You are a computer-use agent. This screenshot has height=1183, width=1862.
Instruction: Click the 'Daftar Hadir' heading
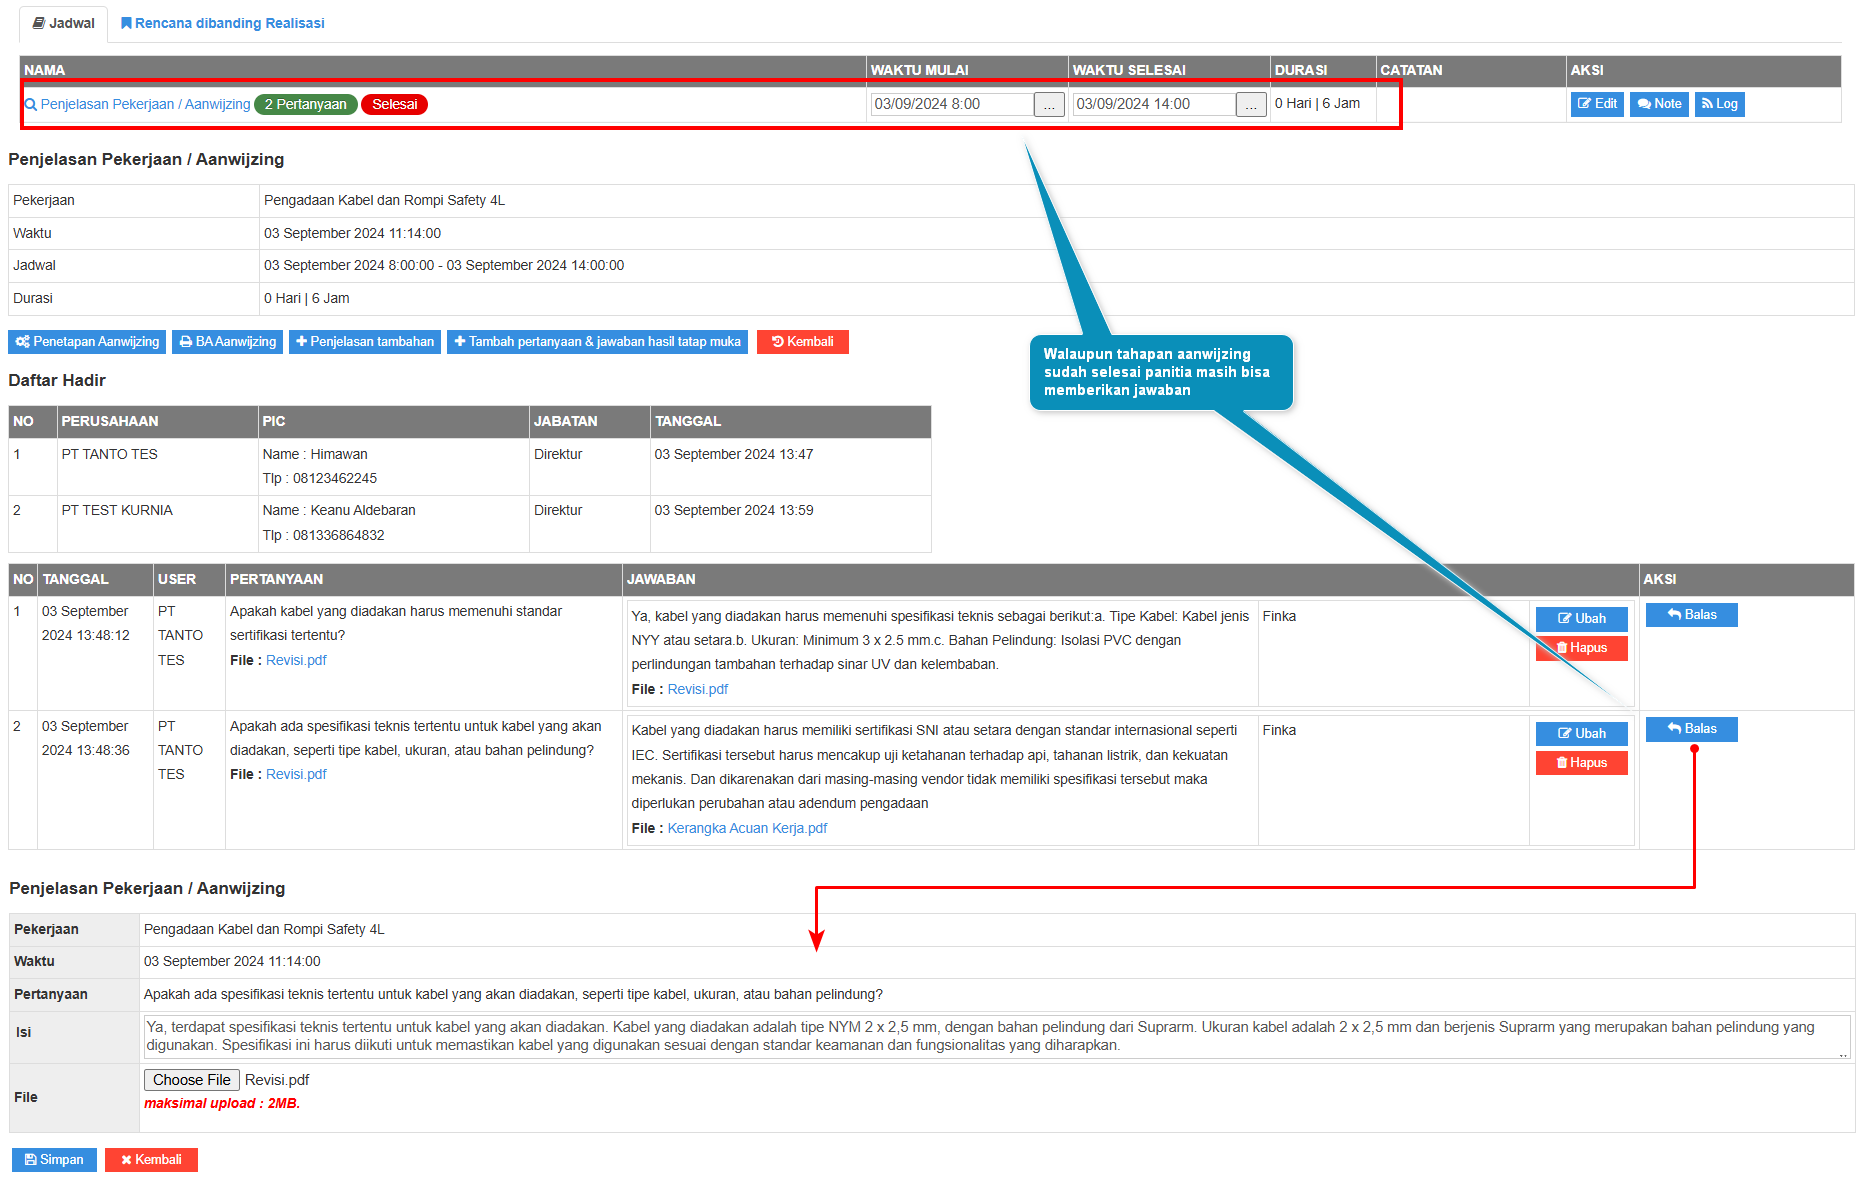57,380
